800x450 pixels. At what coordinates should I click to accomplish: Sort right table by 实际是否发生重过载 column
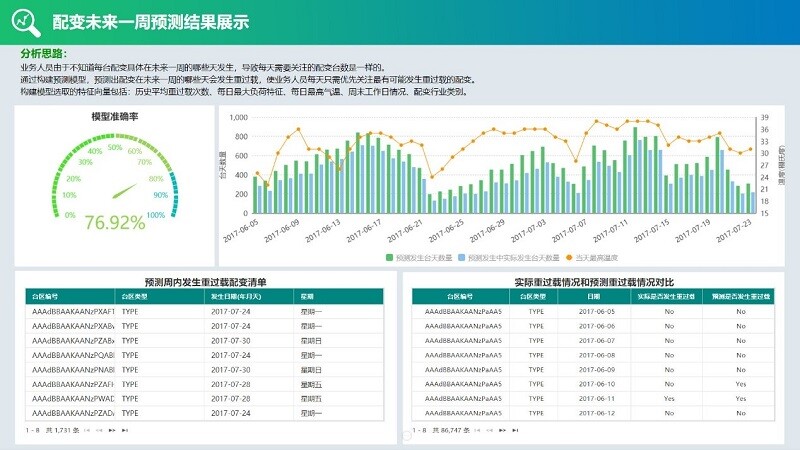point(668,297)
